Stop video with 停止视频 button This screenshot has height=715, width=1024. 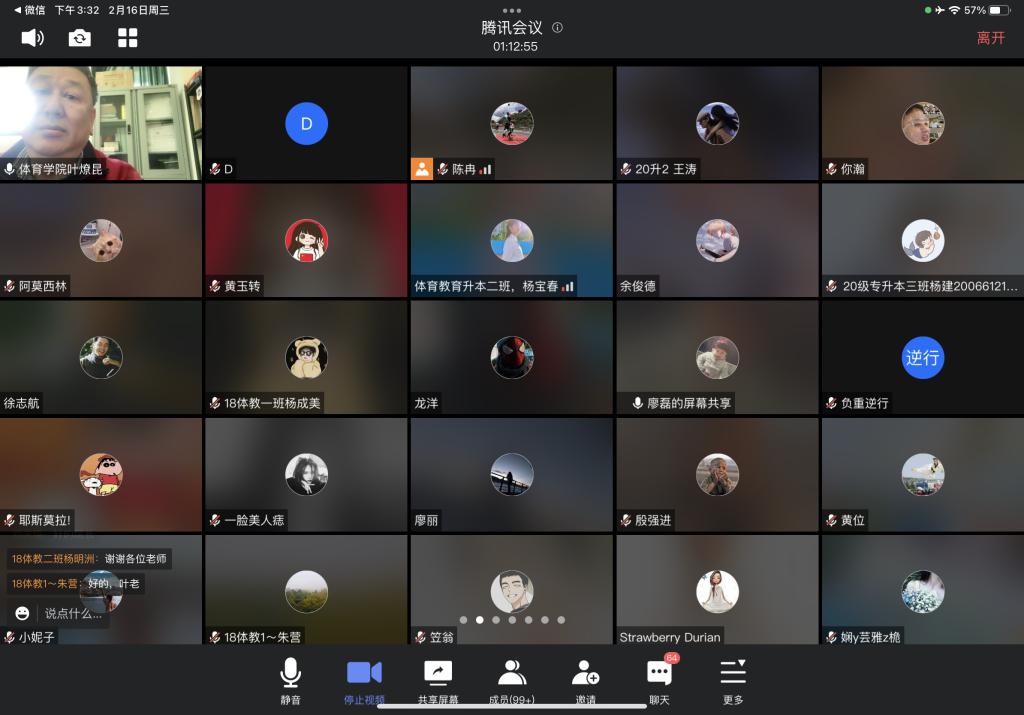pos(364,680)
